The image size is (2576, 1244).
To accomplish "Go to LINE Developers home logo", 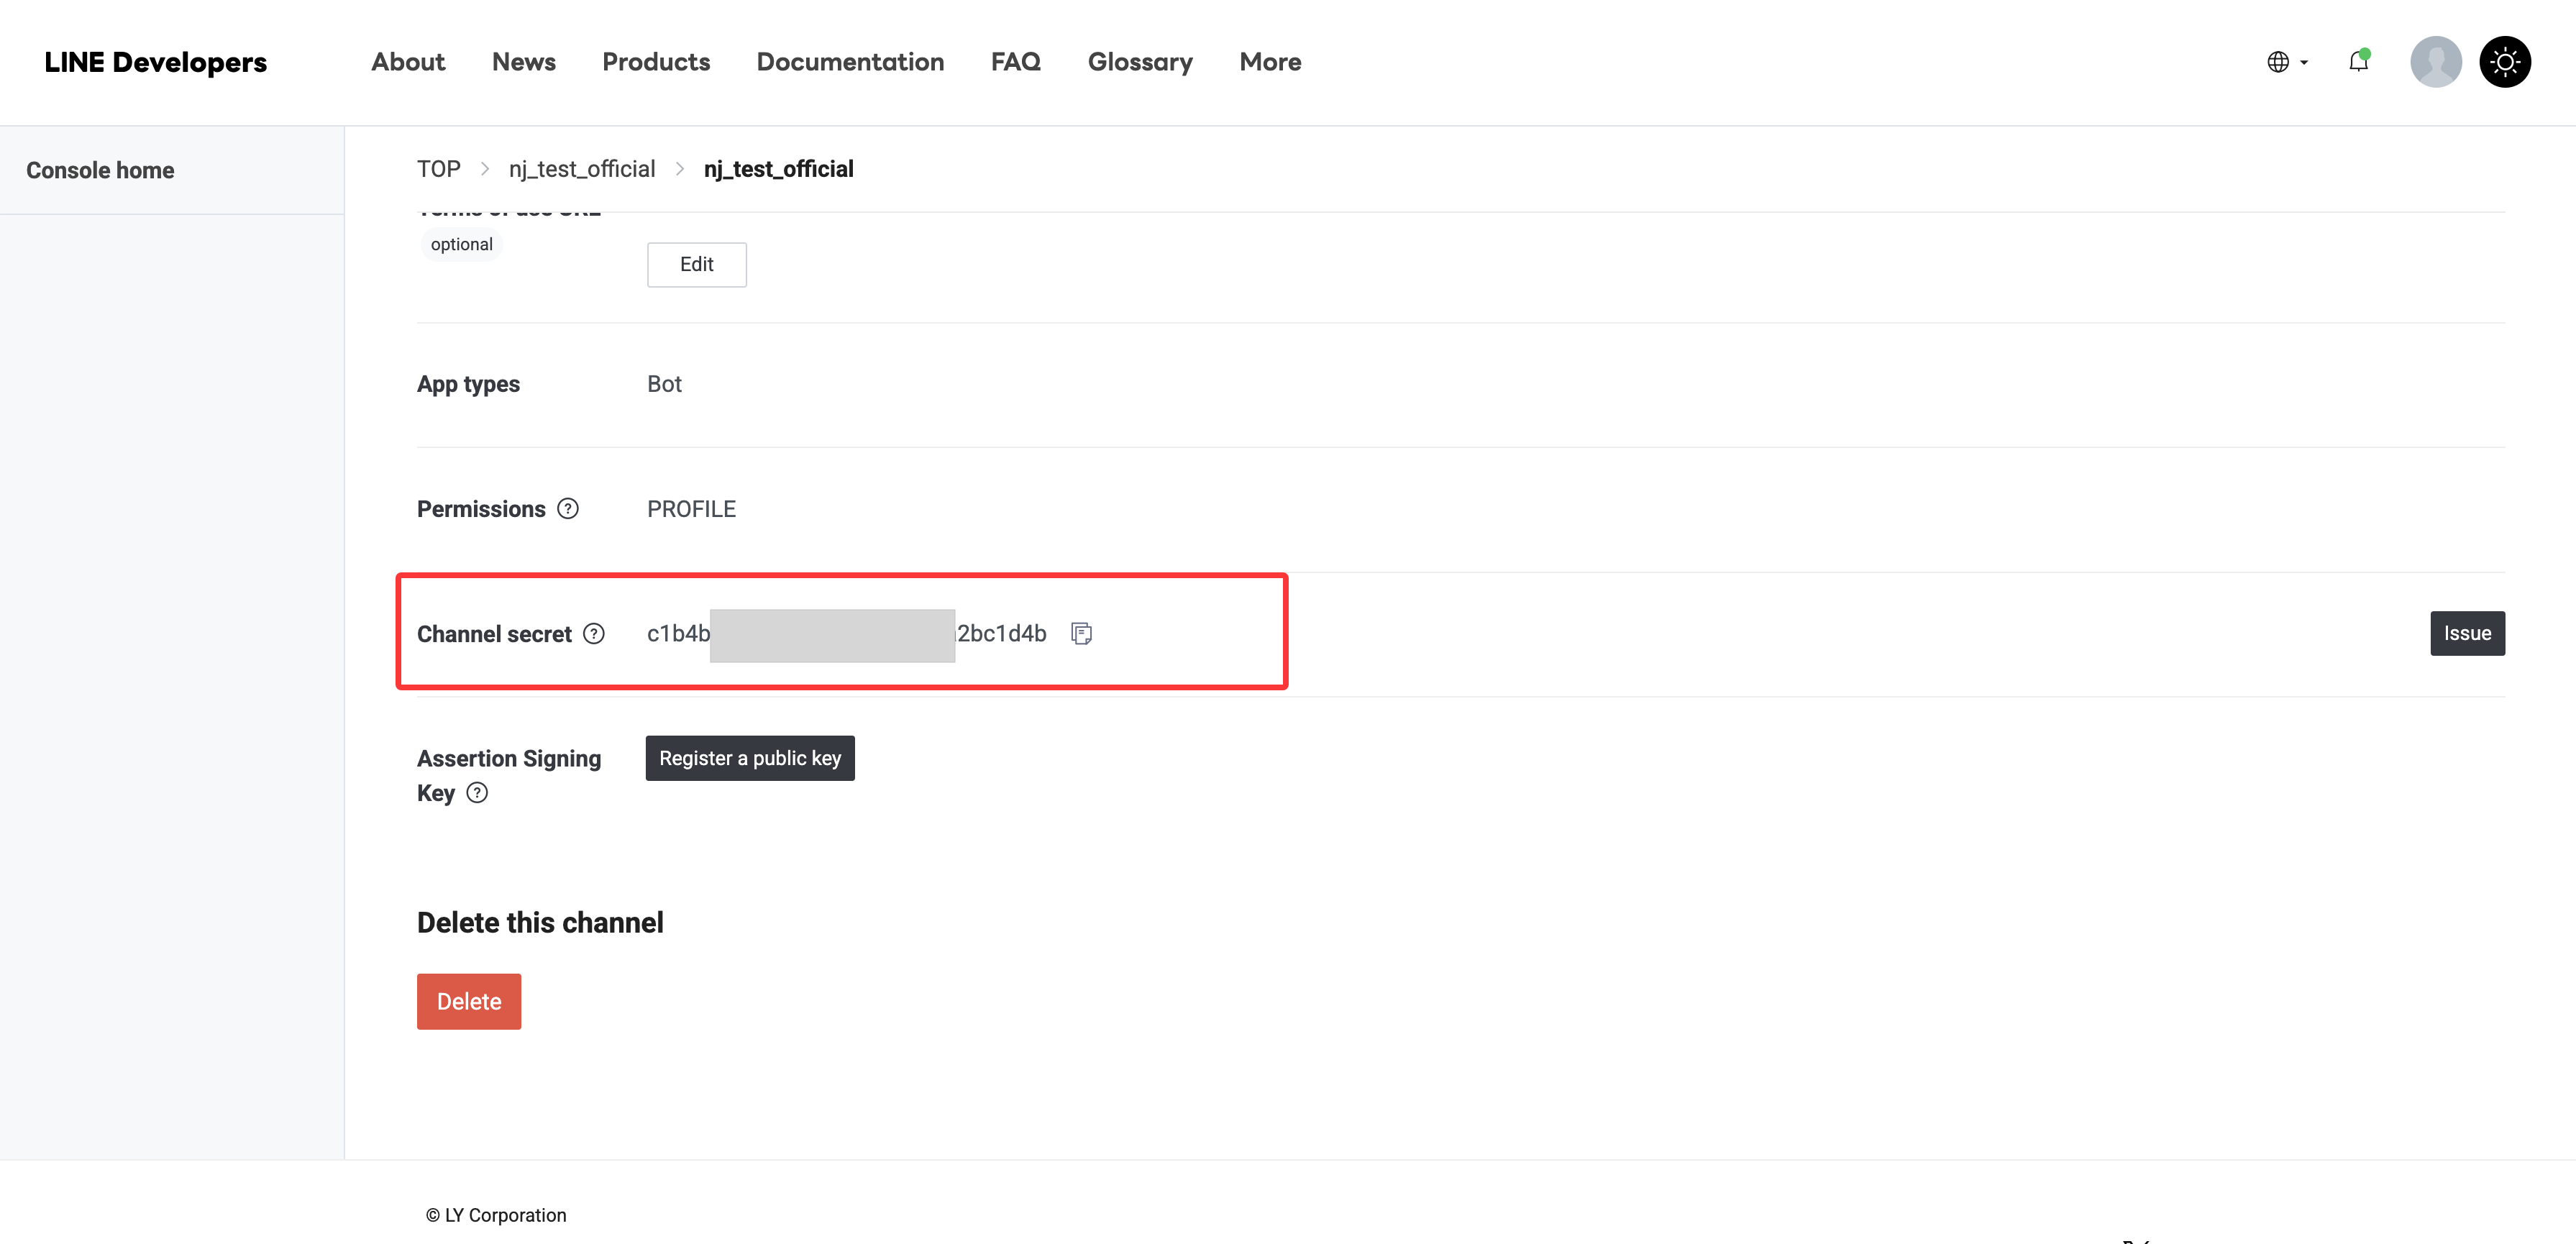I will pyautogui.click(x=156, y=62).
